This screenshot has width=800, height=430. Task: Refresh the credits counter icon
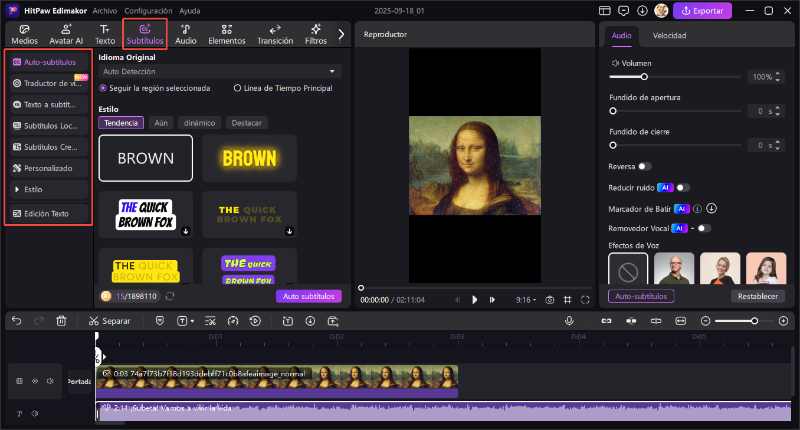(170, 296)
